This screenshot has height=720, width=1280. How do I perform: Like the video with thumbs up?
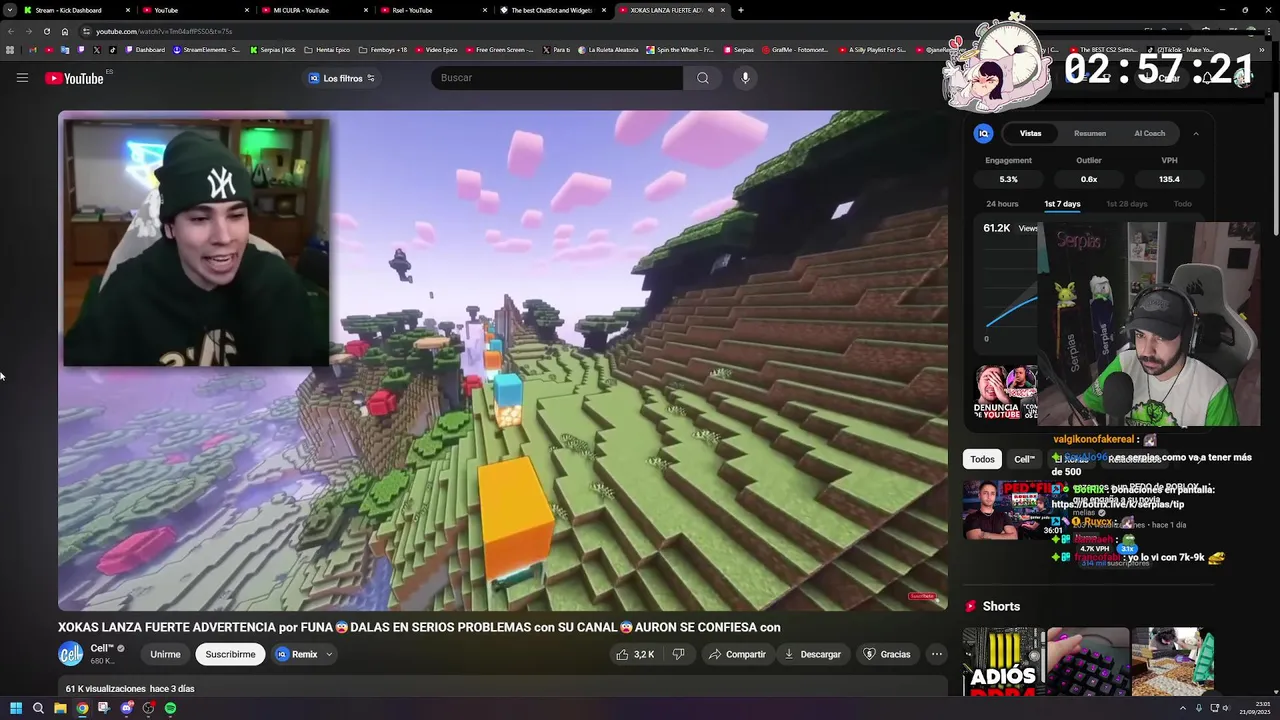[635, 654]
